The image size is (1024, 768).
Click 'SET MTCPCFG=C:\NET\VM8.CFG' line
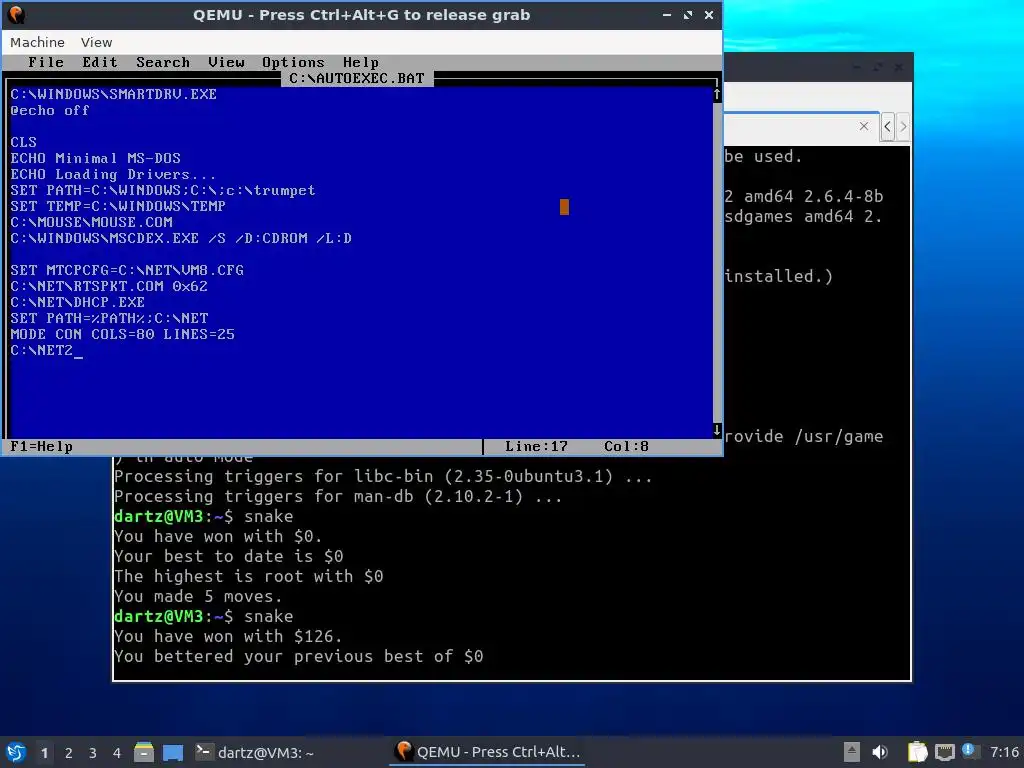click(127, 270)
